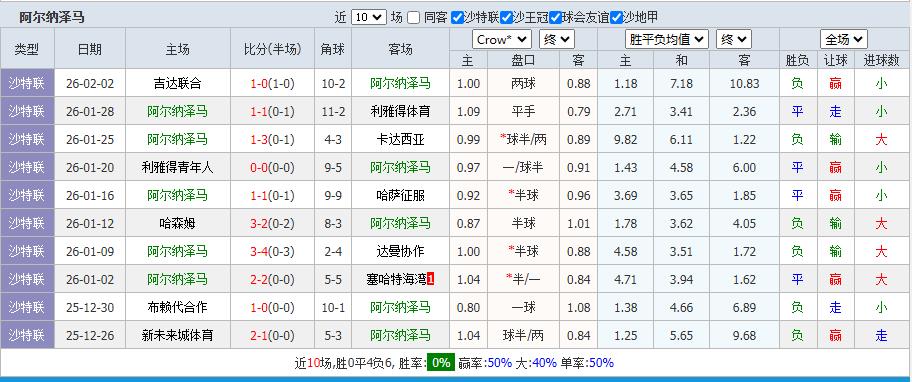Open the 全场 dropdown
The height and width of the screenshot is (382, 912).
click(x=844, y=40)
